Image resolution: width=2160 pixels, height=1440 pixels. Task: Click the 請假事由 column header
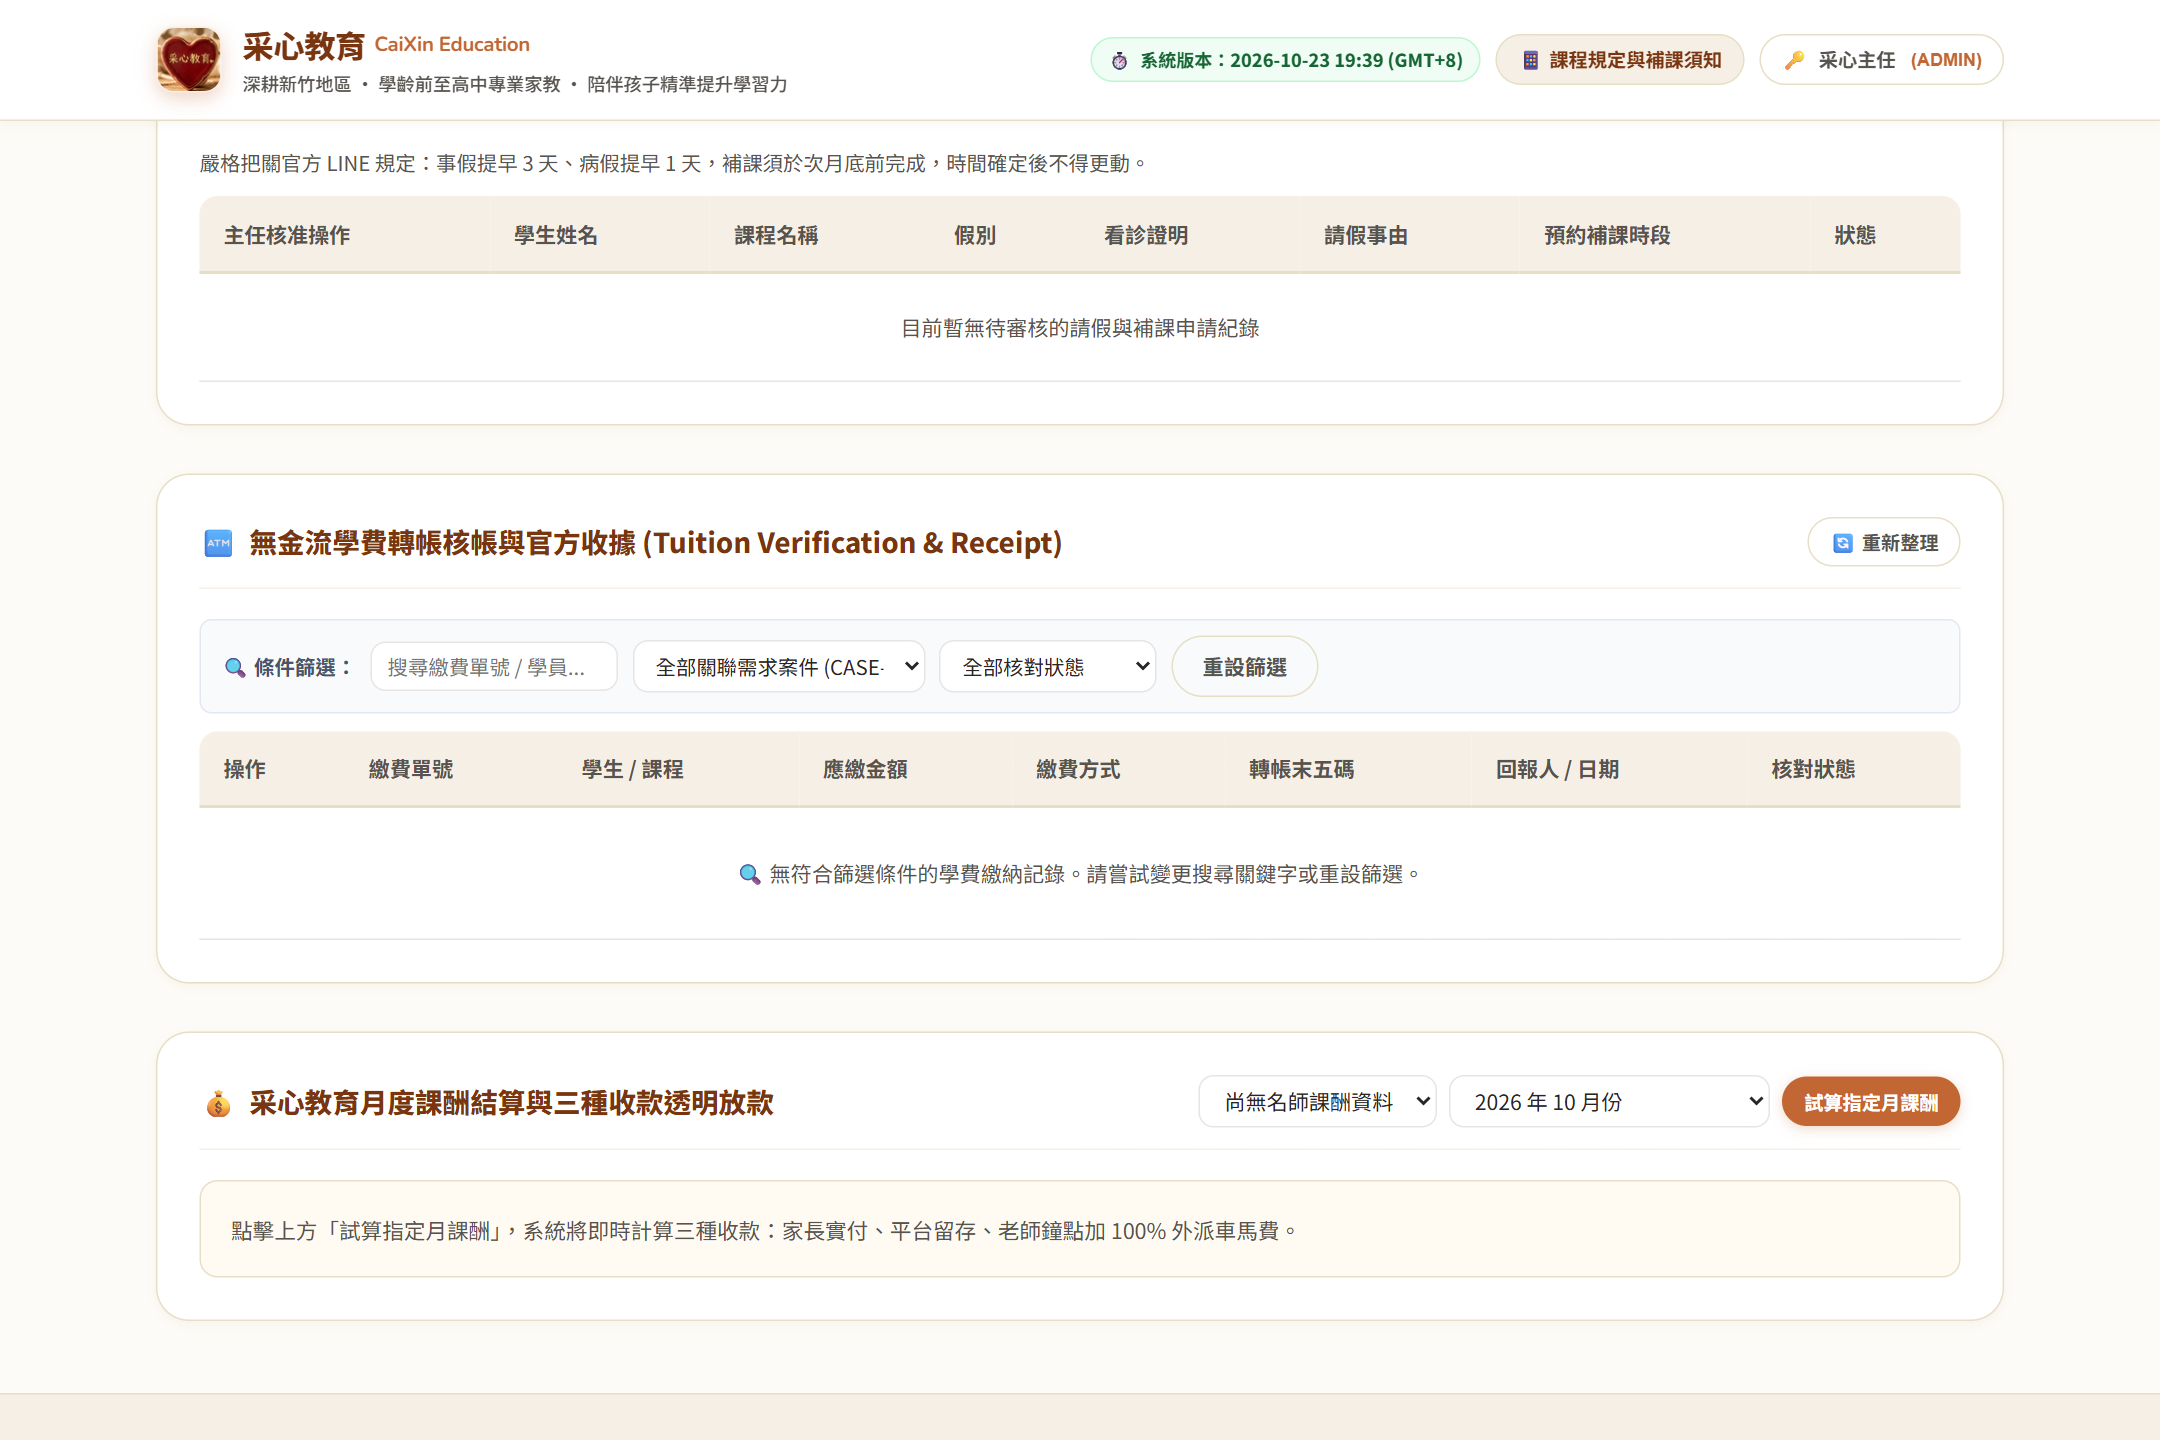(x=1366, y=236)
